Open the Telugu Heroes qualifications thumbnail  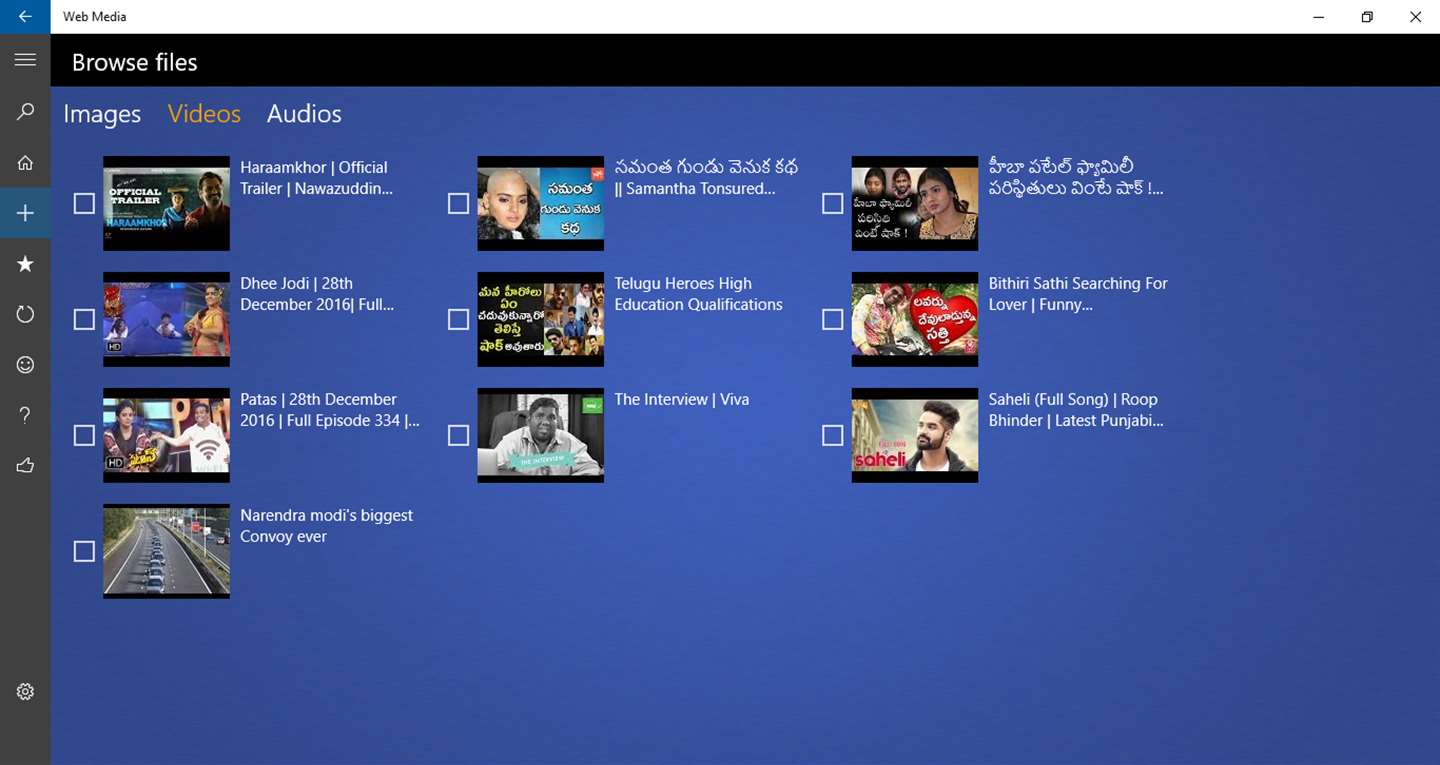pyautogui.click(x=540, y=319)
